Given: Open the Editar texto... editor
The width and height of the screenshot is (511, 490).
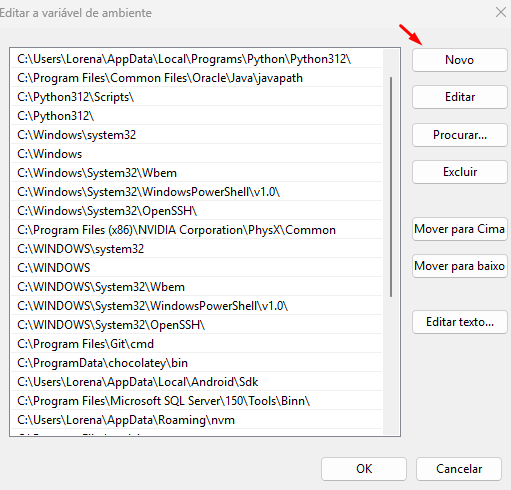Looking at the screenshot, I should [x=460, y=322].
